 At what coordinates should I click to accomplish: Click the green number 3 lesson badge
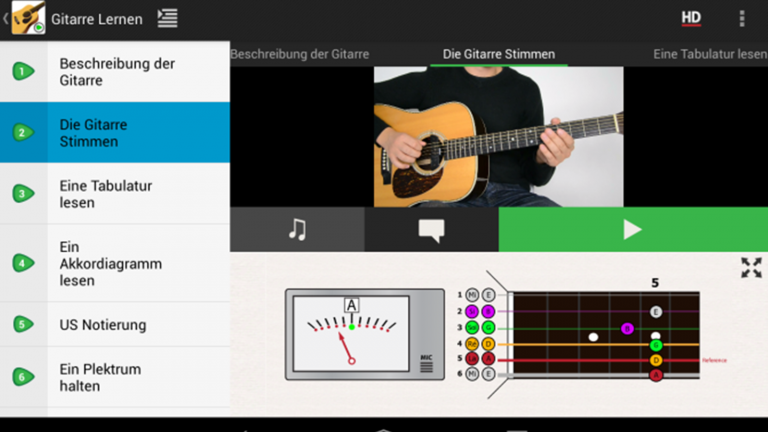[23, 194]
